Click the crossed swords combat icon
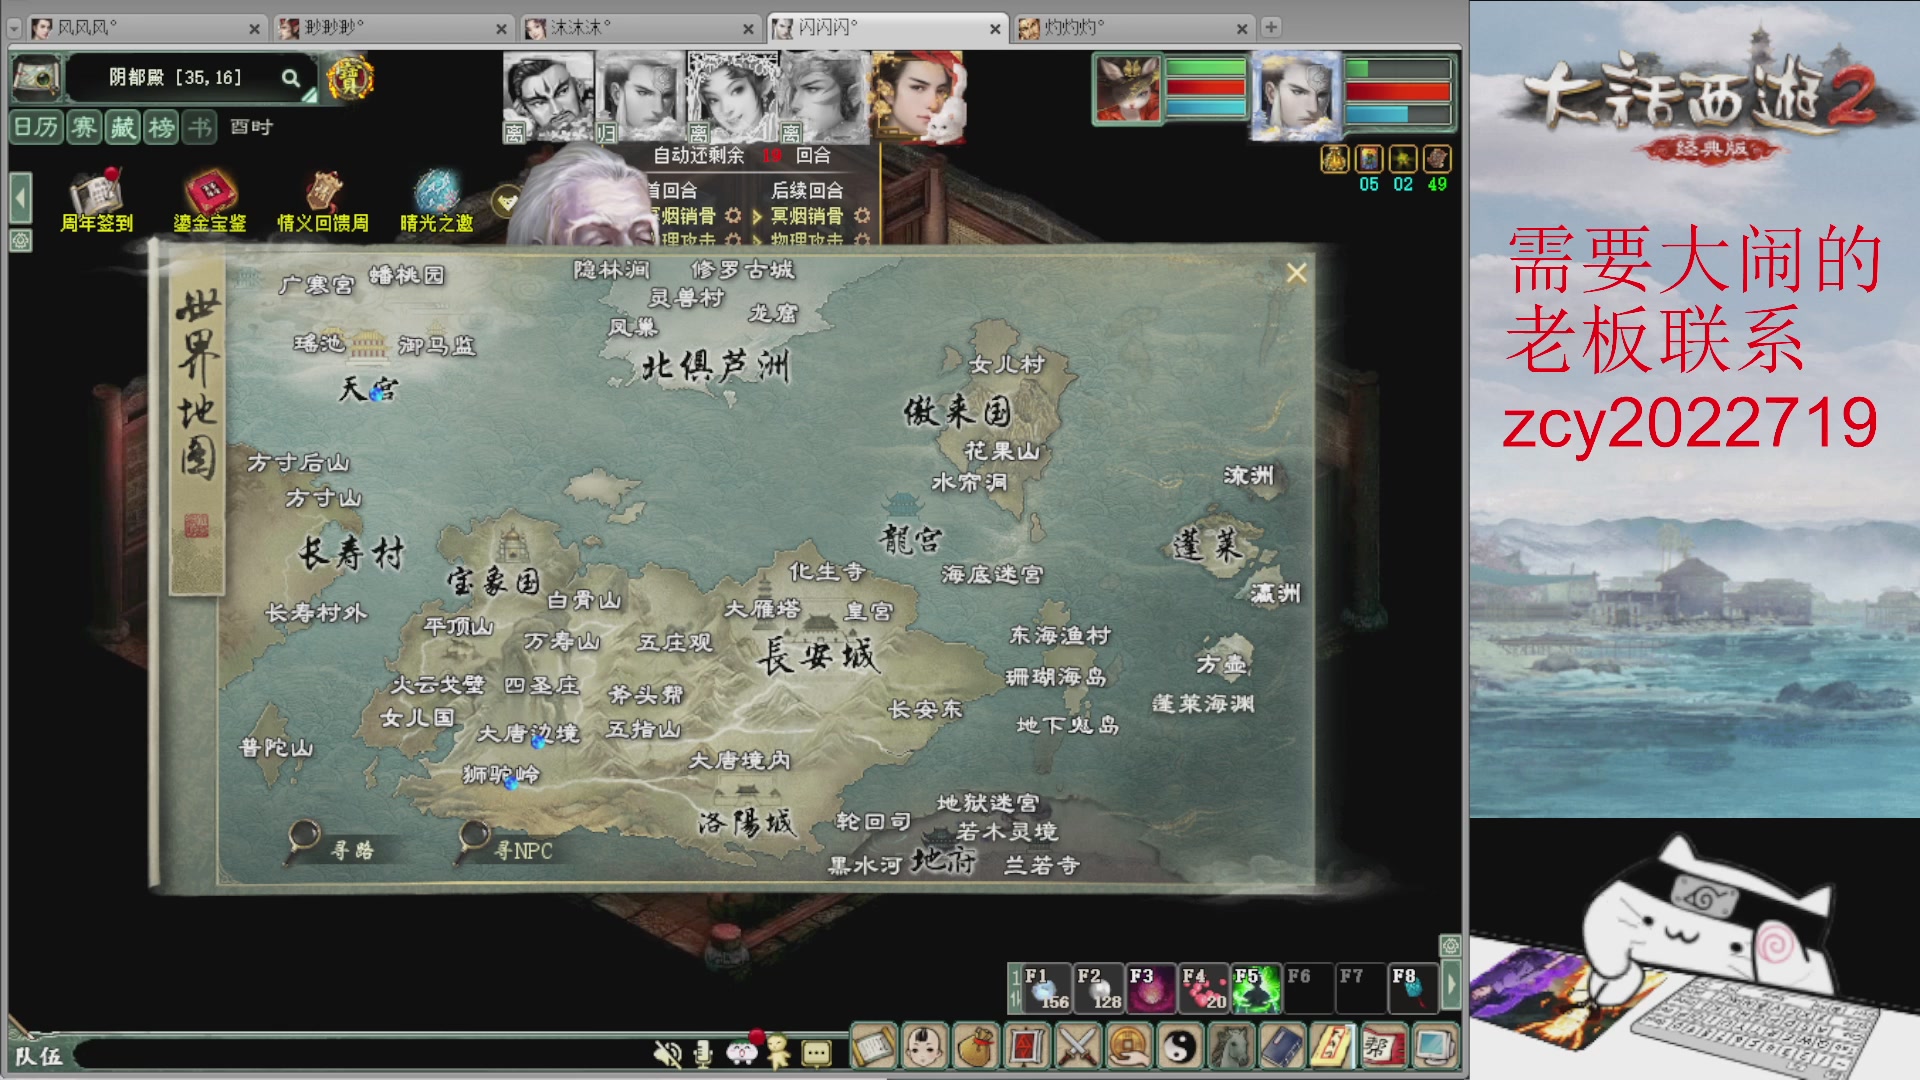 click(x=1078, y=1047)
